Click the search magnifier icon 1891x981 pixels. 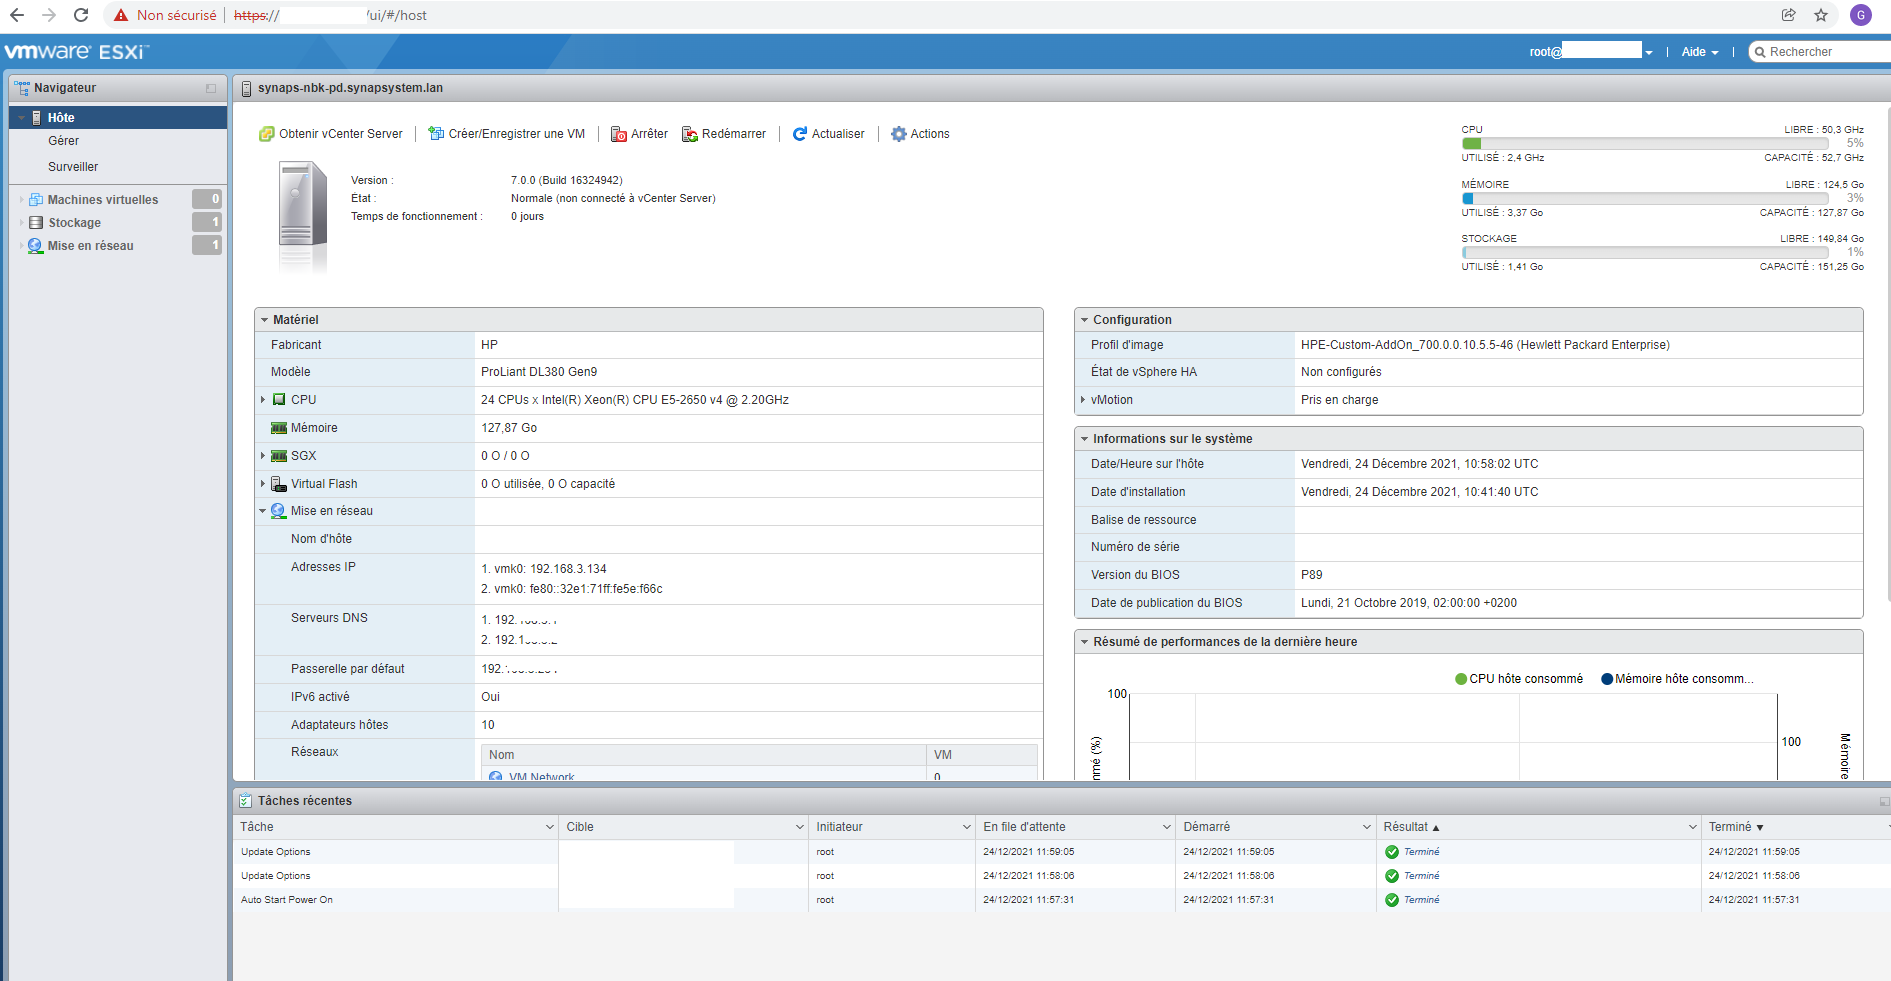1760,52
